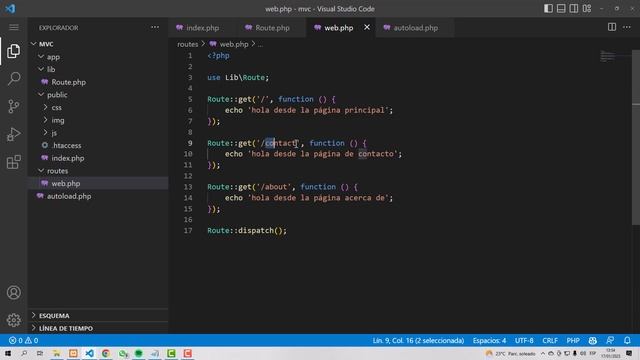Open WhatsApp from the taskbar

coord(122,353)
